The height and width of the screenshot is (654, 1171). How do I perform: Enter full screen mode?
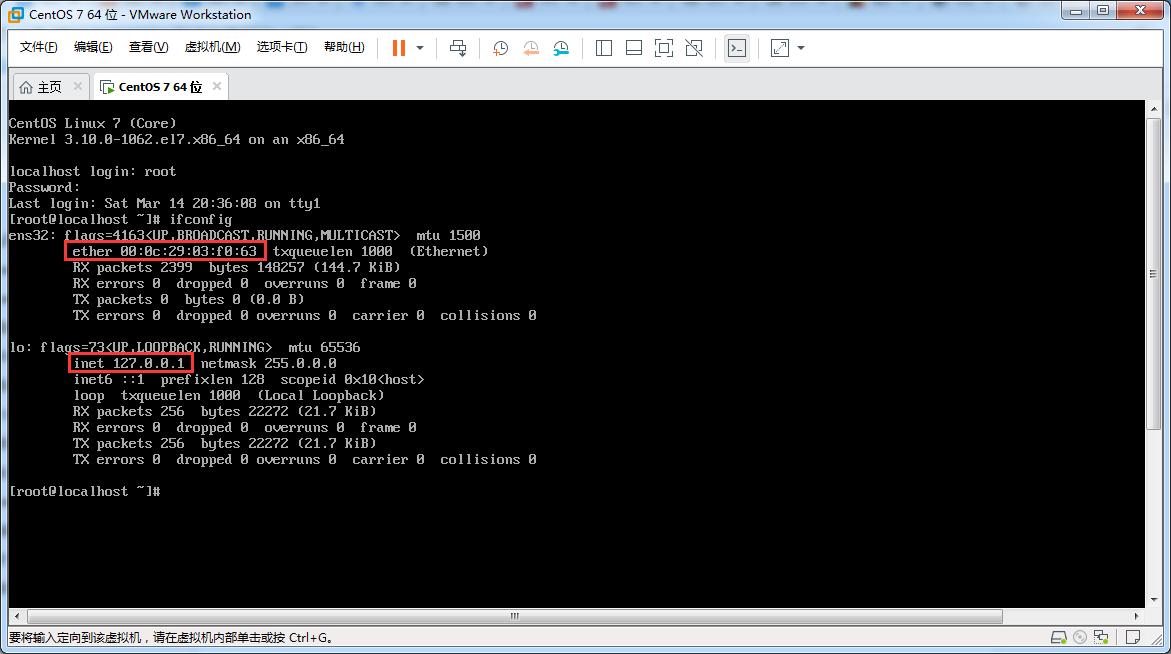[x=664, y=47]
